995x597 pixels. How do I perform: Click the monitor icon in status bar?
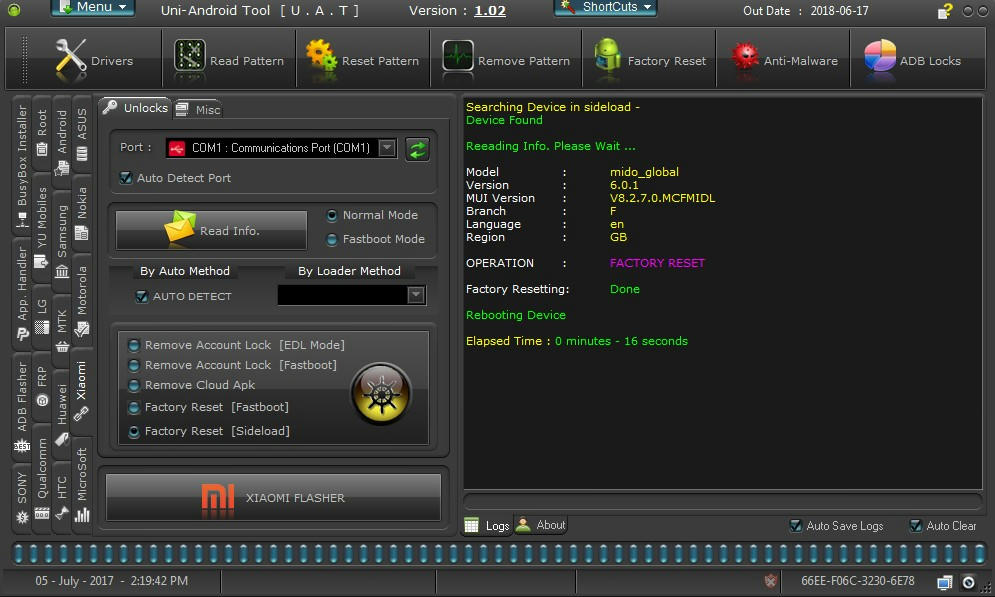(x=944, y=582)
